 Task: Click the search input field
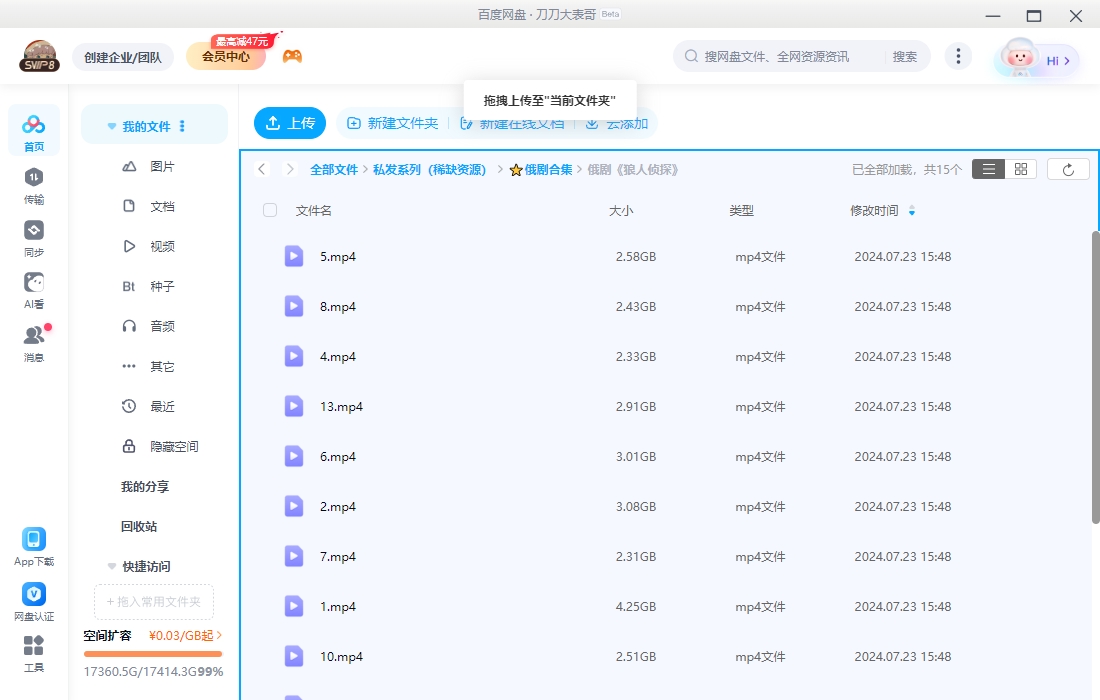pos(790,56)
